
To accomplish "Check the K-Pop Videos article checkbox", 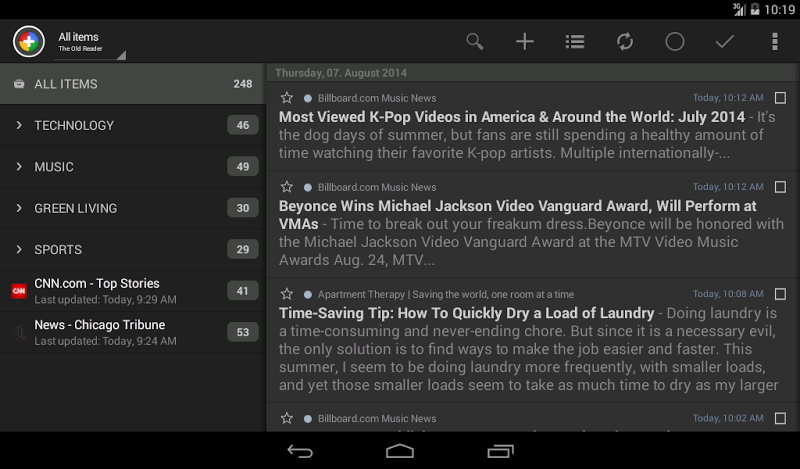I will click(x=780, y=97).
